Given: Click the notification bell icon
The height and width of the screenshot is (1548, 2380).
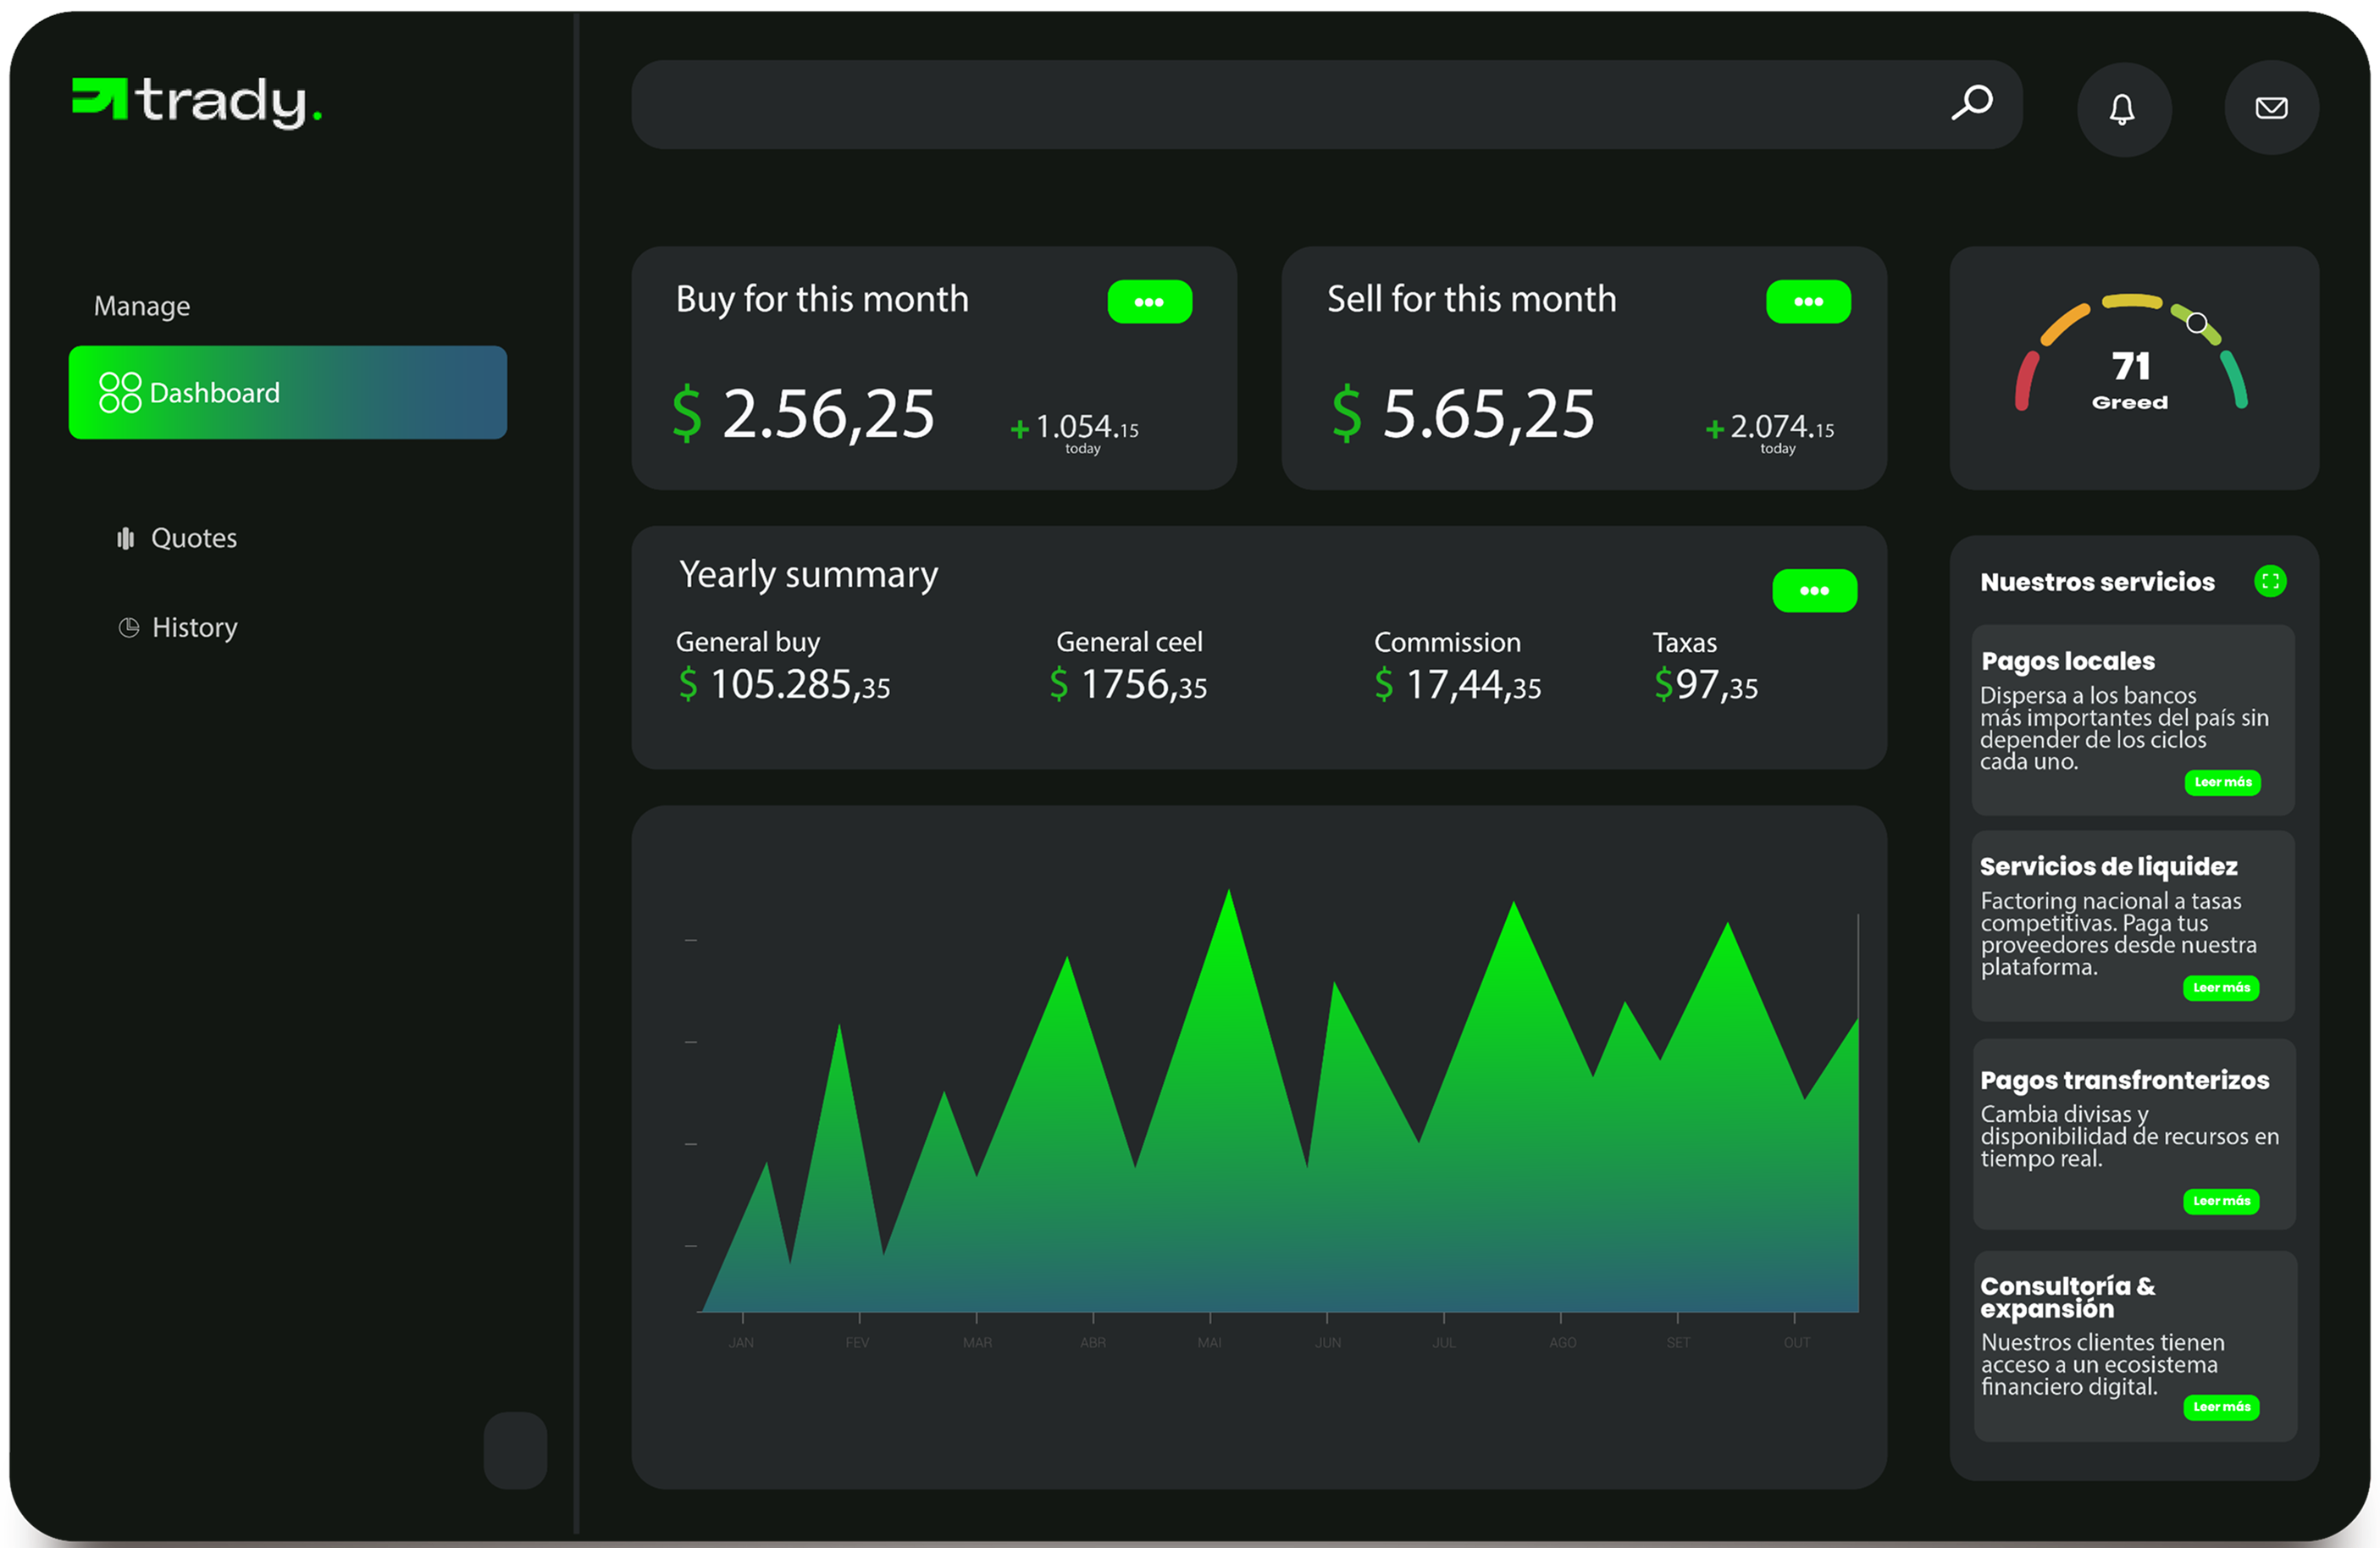Looking at the screenshot, I should [2124, 108].
